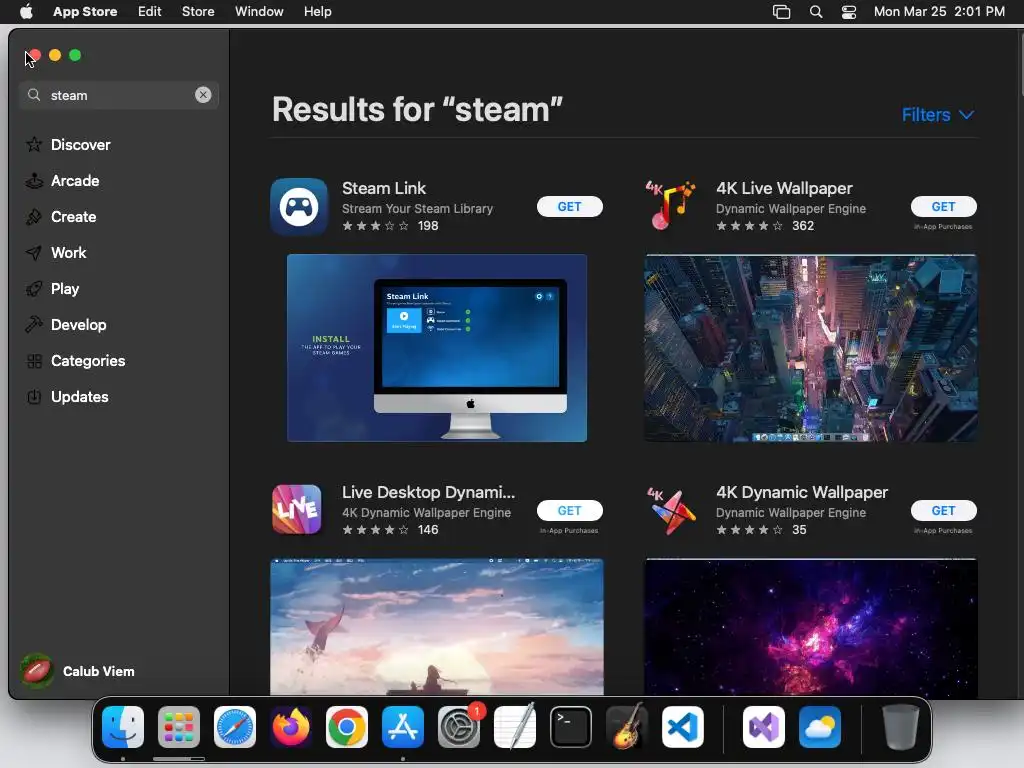Open the Window menu
The width and height of the screenshot is (1024, 768).
pos(259,11)
